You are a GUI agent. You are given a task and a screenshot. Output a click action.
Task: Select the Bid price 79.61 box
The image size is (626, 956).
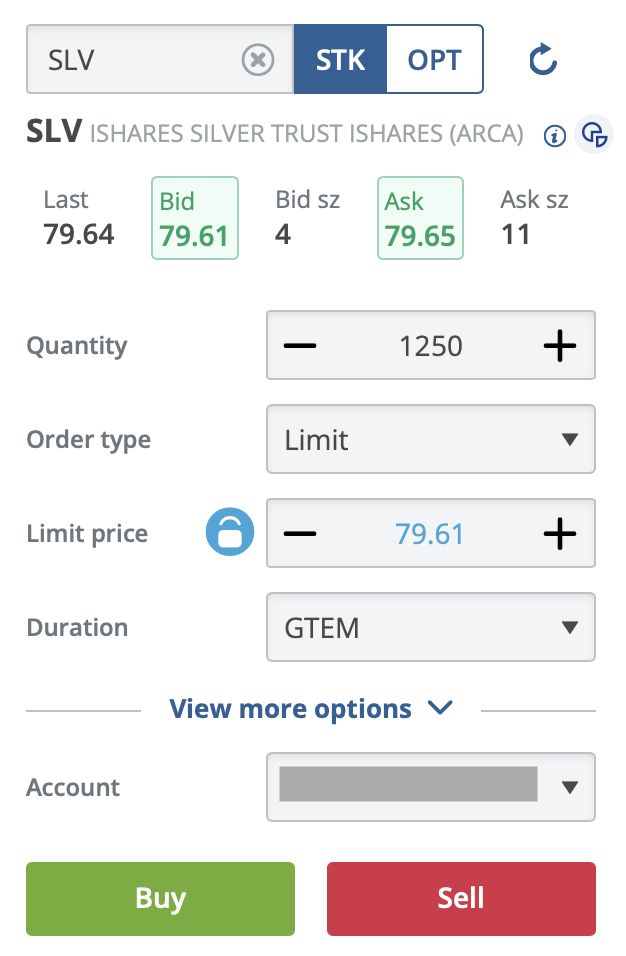point(194,218)
